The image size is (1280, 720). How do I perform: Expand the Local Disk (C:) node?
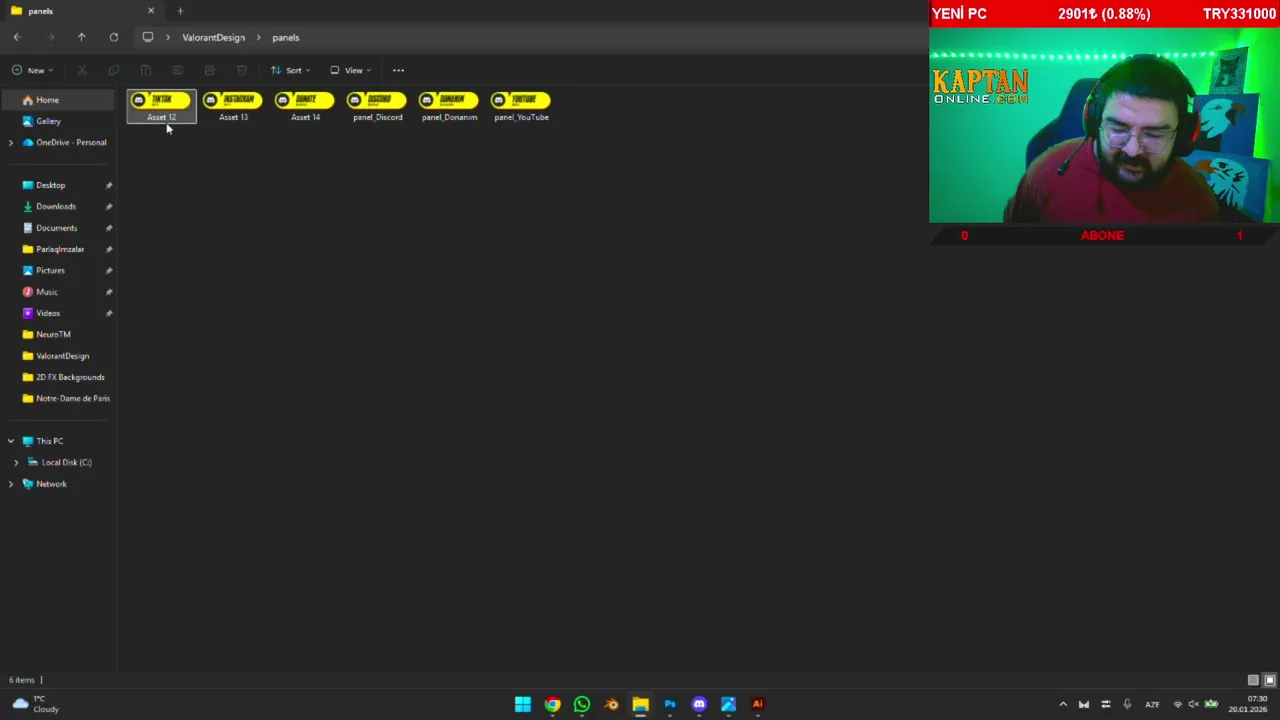(16, 462)
